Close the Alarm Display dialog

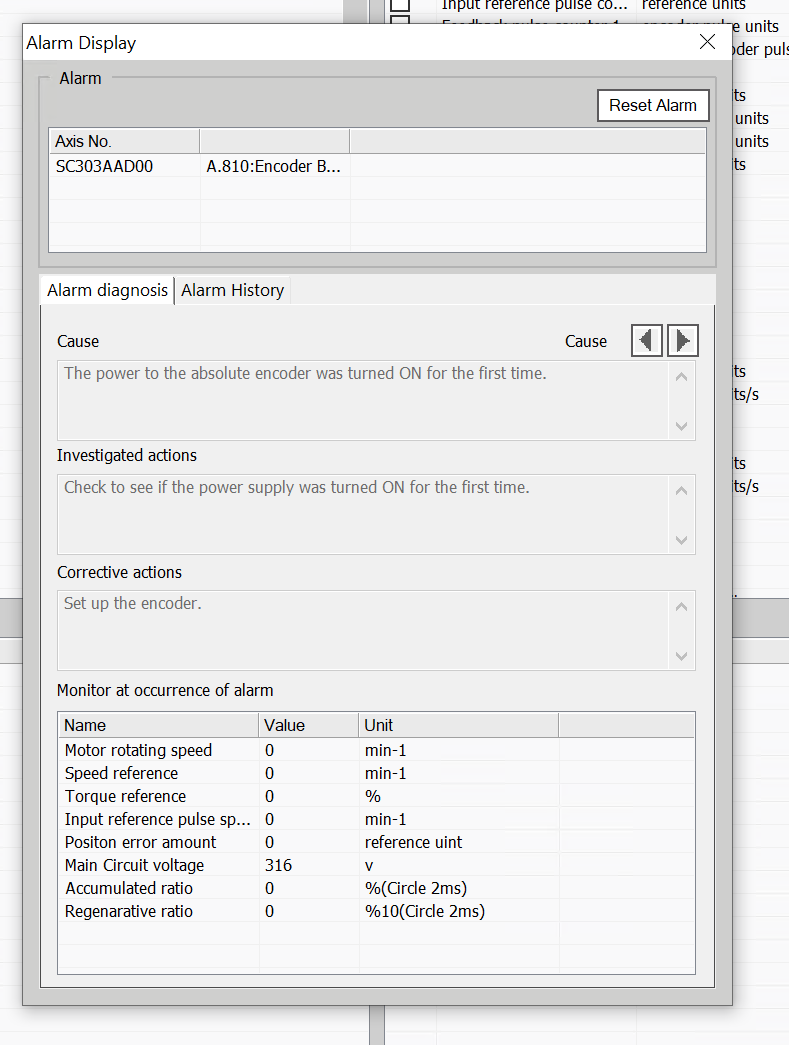(707, 42)
